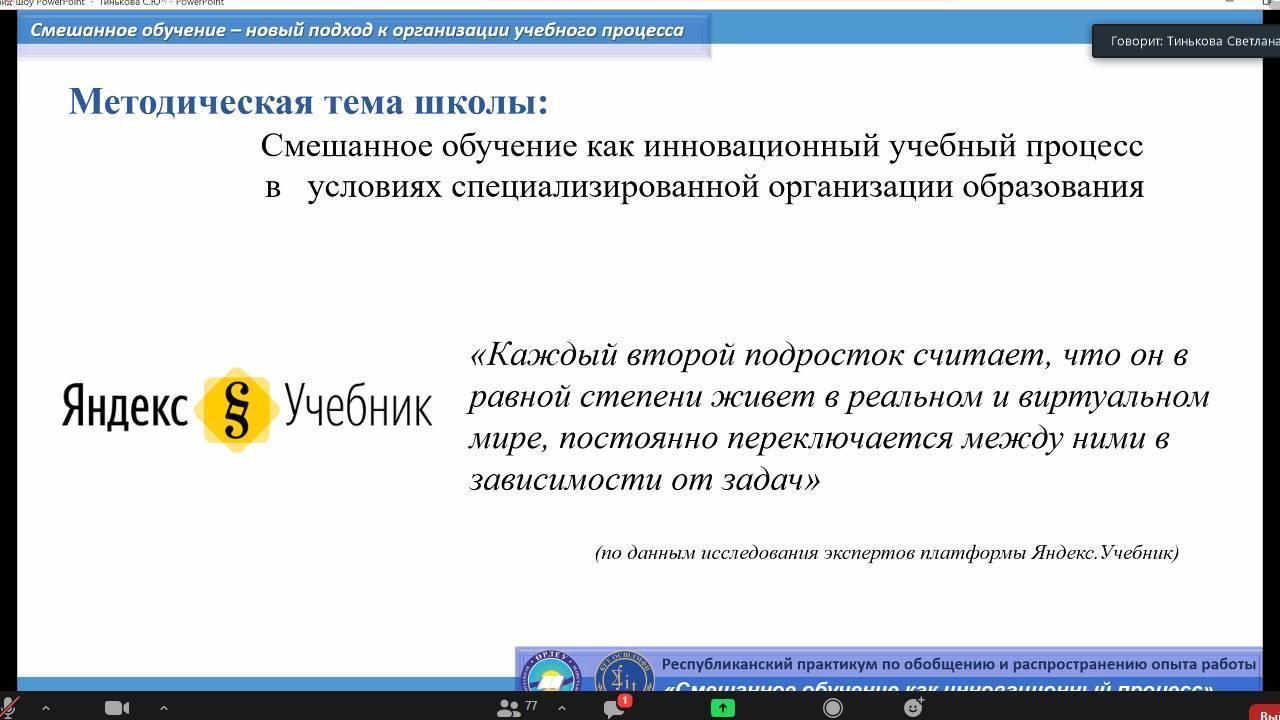Expand the arrow next to participants

tap(561, 708)
